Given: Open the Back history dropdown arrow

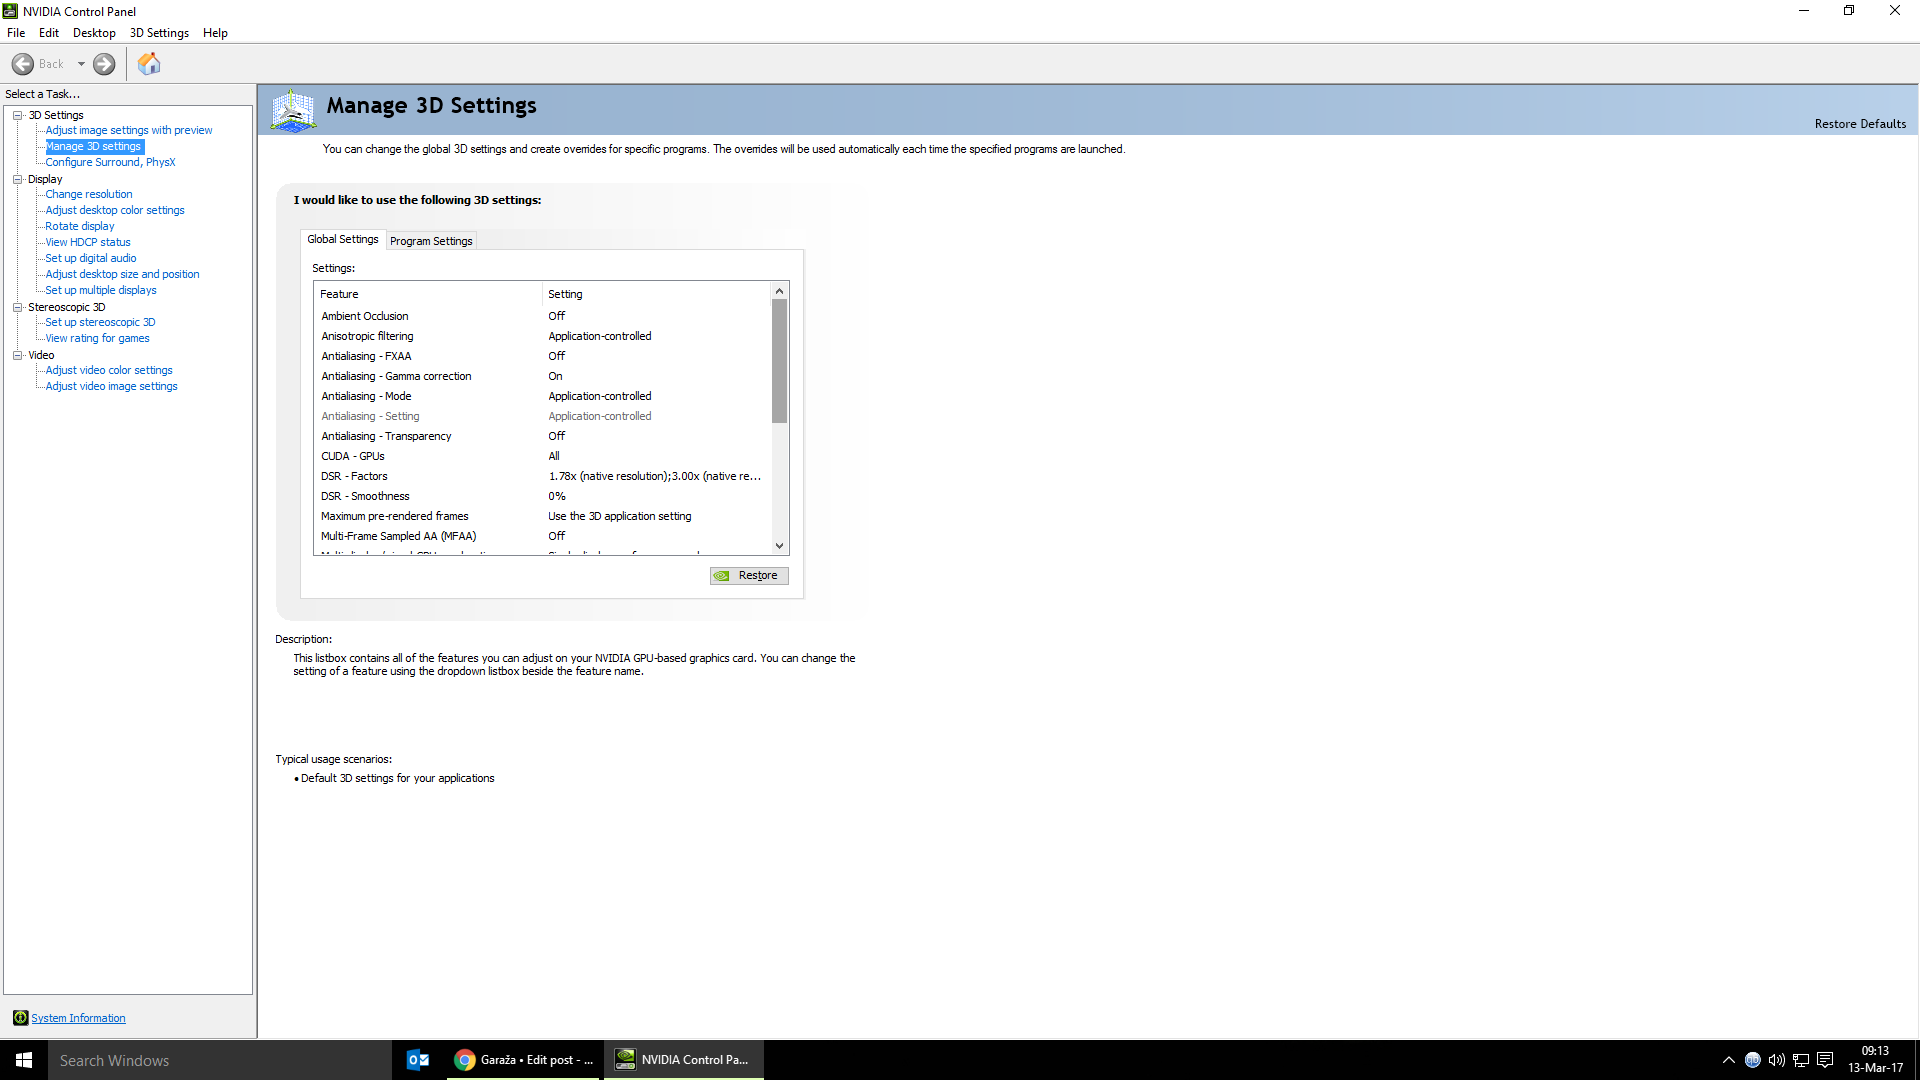Looking at the screenshot, I should 81,64.
